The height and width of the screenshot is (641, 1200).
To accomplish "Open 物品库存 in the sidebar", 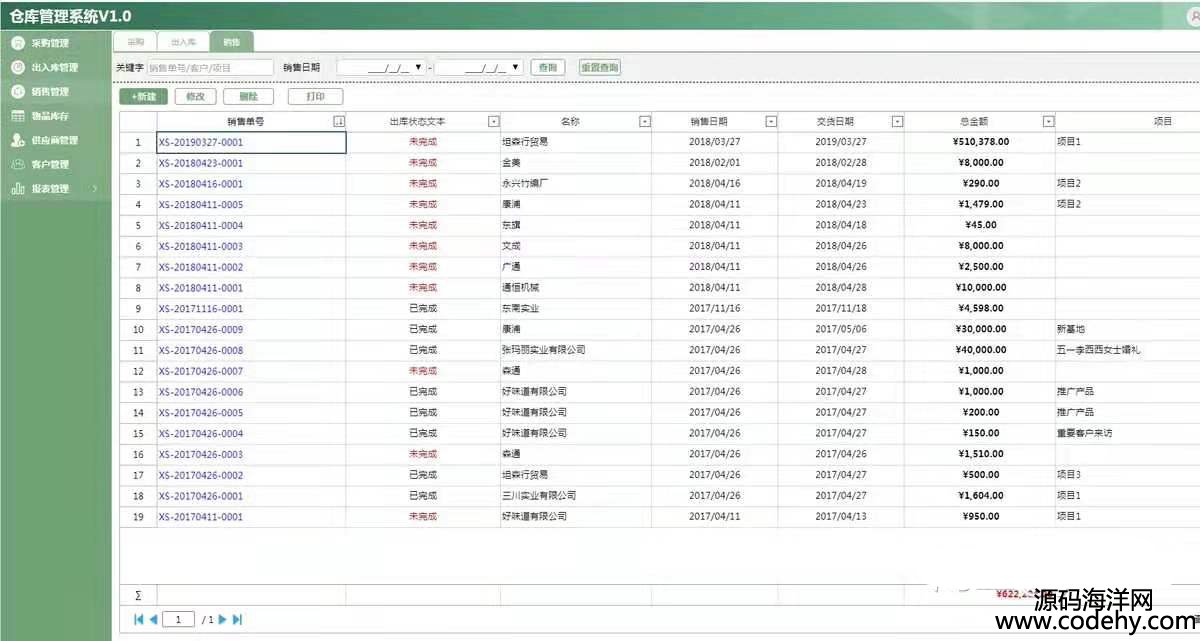I will tap(49, 116).
